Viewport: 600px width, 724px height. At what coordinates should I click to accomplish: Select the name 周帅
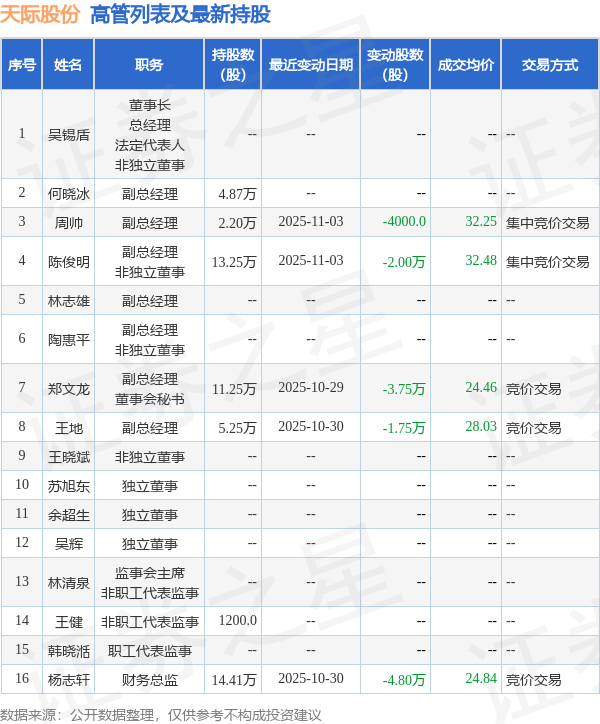point(68,223)
